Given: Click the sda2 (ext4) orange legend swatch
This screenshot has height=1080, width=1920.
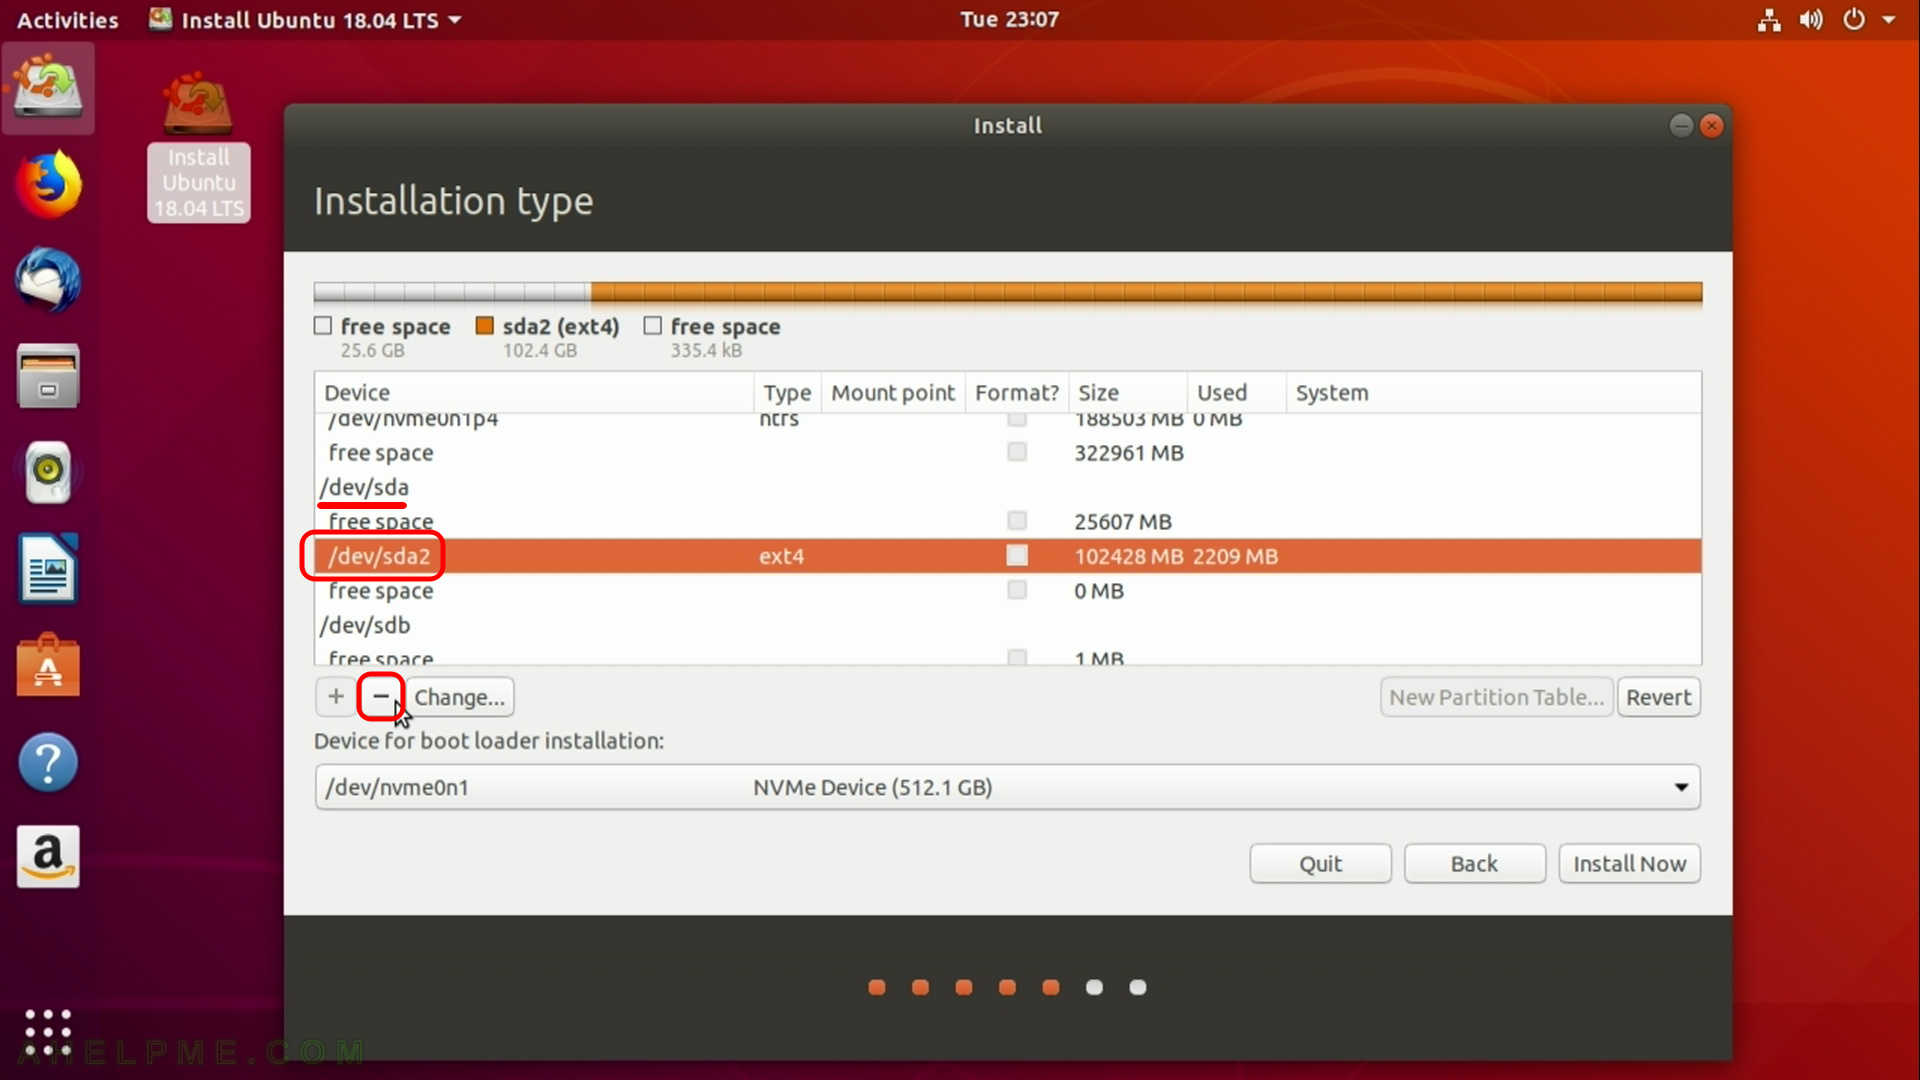Looking at the screenshot, I should [485, 326].
